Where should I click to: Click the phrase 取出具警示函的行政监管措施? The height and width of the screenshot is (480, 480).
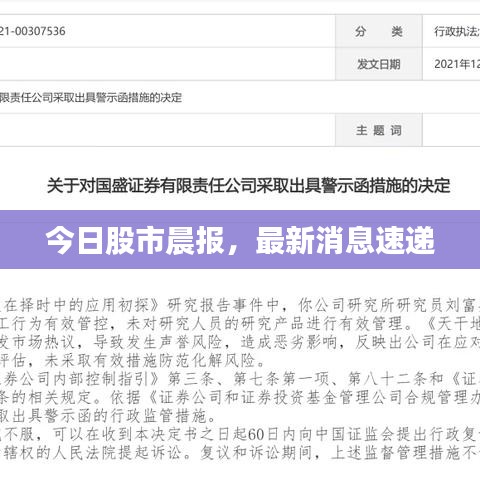pos(104,416)
